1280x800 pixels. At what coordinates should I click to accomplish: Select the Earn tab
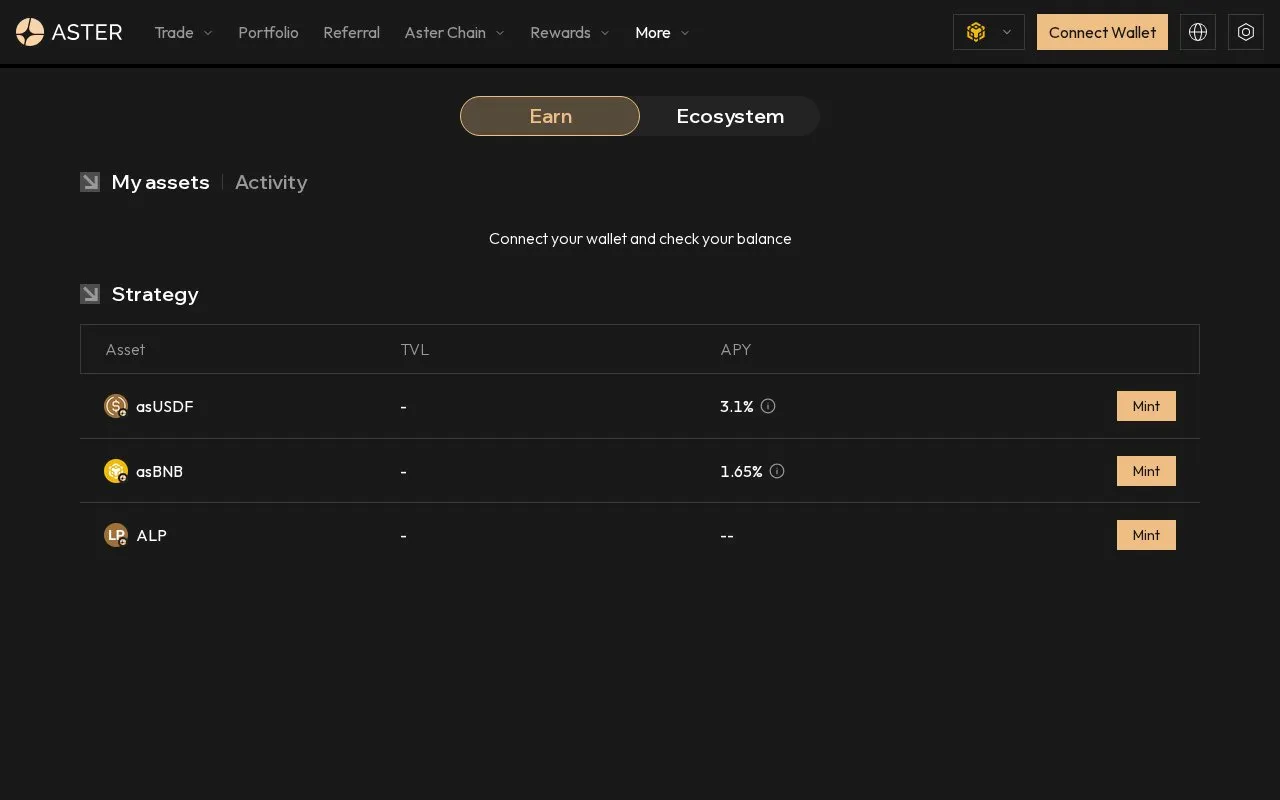click(550, 116)
